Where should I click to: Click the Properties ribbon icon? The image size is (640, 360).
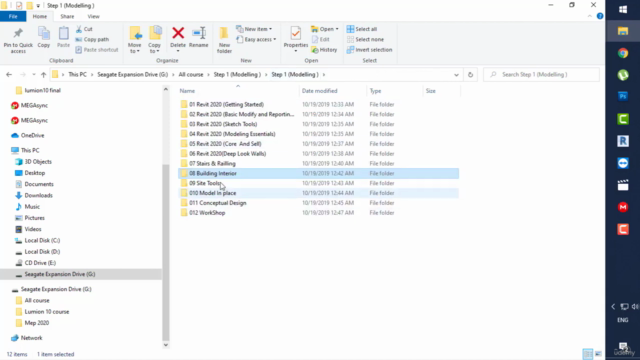296,33
